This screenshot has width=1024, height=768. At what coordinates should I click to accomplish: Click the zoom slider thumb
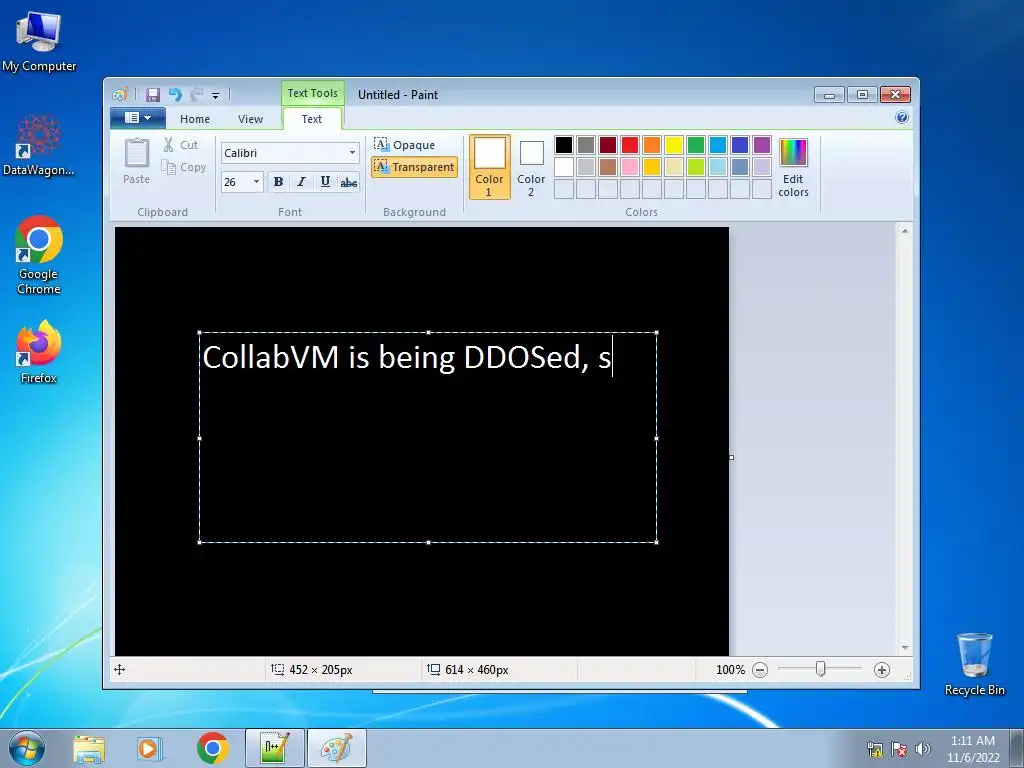[x=820, y=669]
